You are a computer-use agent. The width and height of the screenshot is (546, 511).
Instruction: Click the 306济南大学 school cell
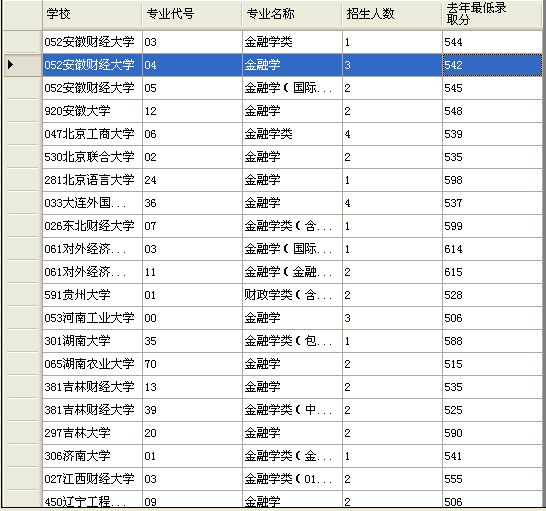(x=92, y=456)
